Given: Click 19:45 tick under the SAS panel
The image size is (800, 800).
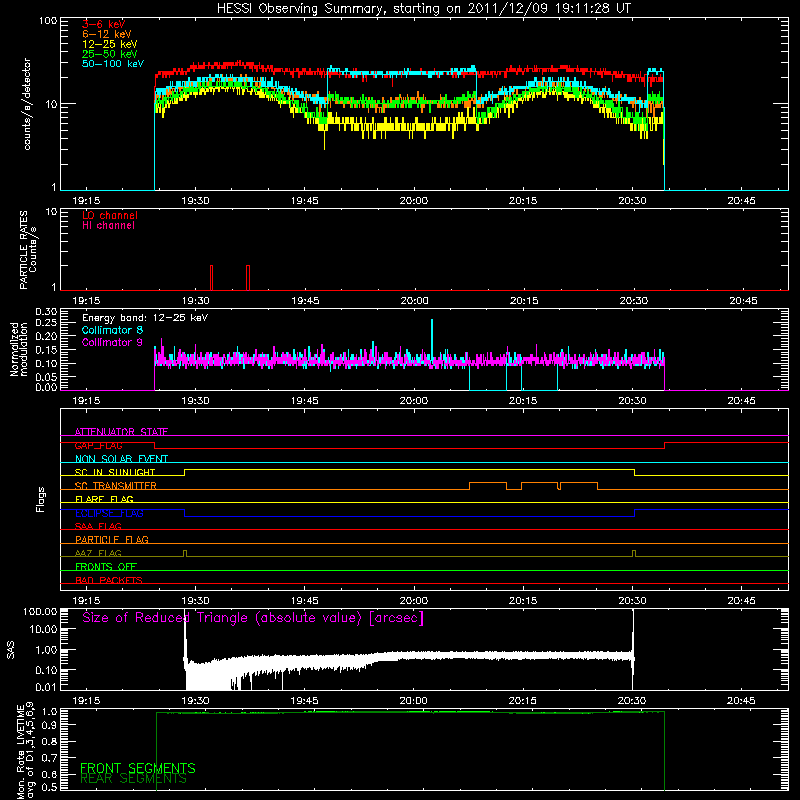Looking at the screenshot, I should [x=305, y=701].
